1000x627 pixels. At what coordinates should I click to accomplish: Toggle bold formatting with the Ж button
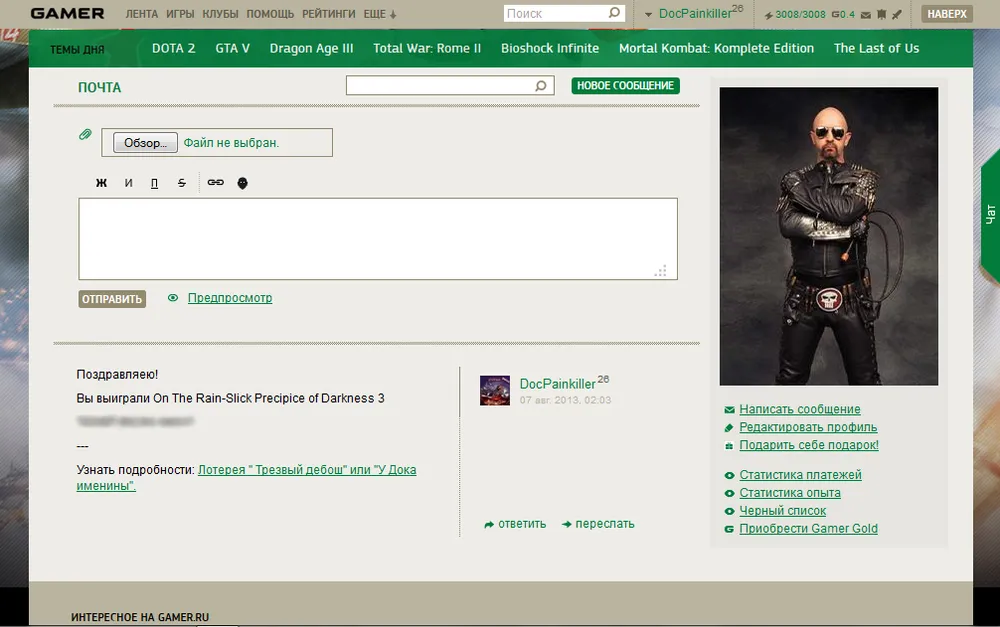[101, 183]
